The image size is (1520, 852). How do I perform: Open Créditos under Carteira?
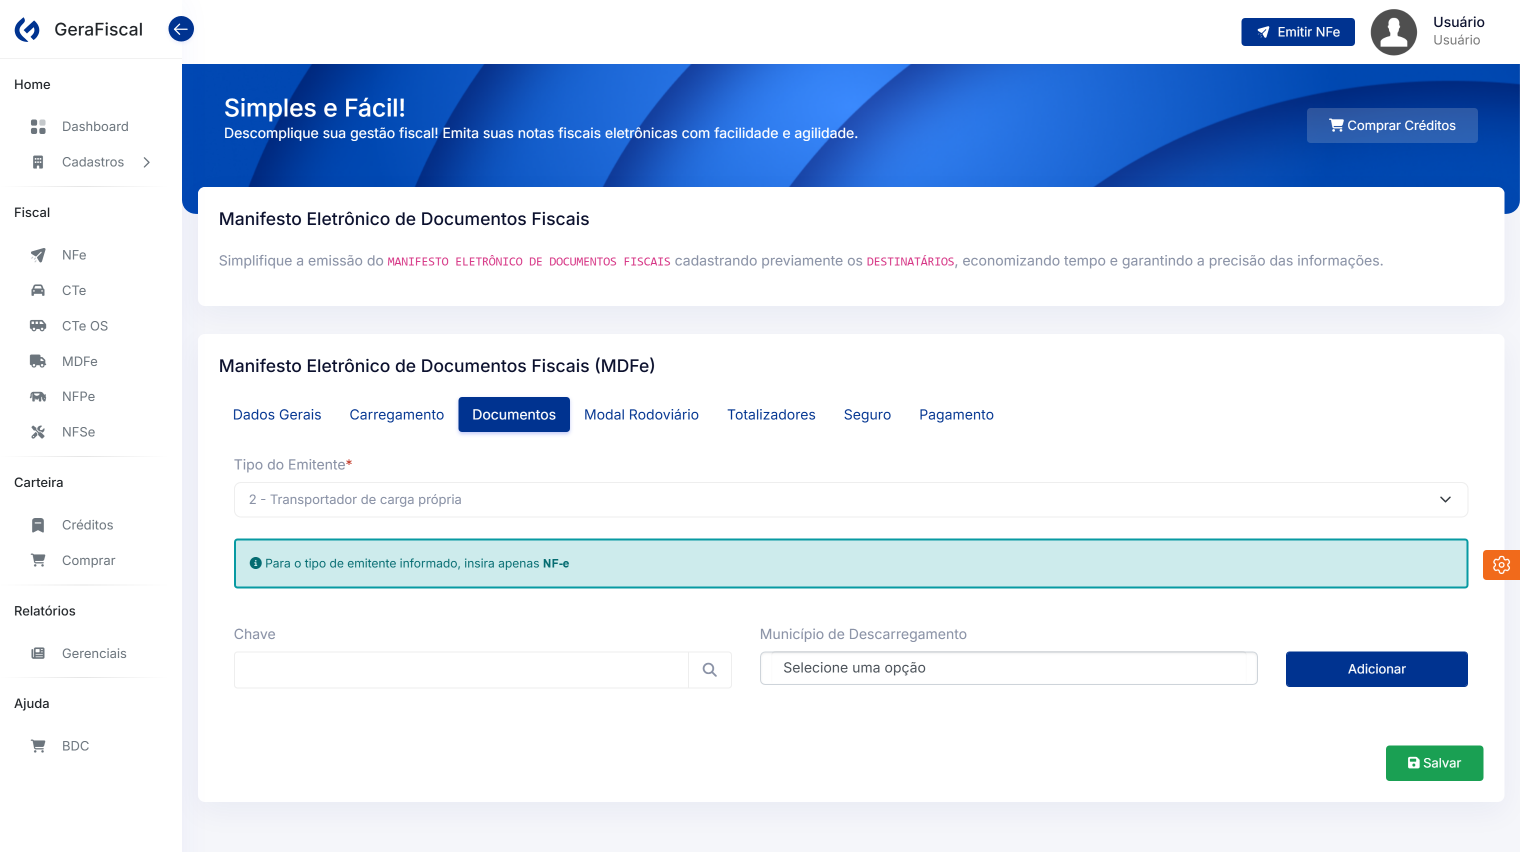[90, 525]
